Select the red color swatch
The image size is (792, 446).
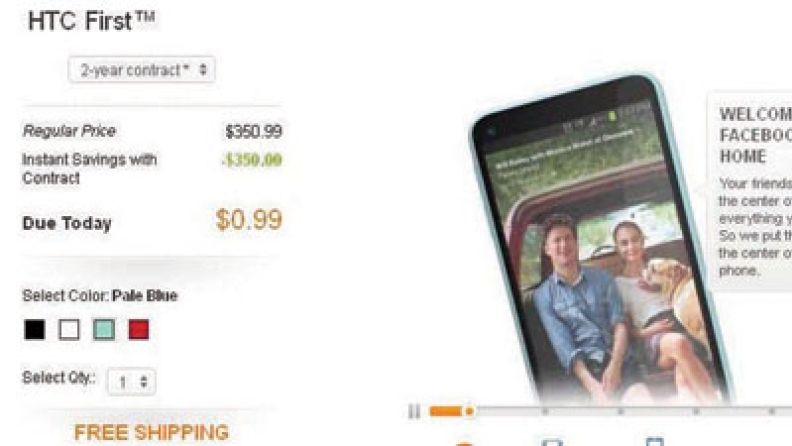(x=139, y=330)
